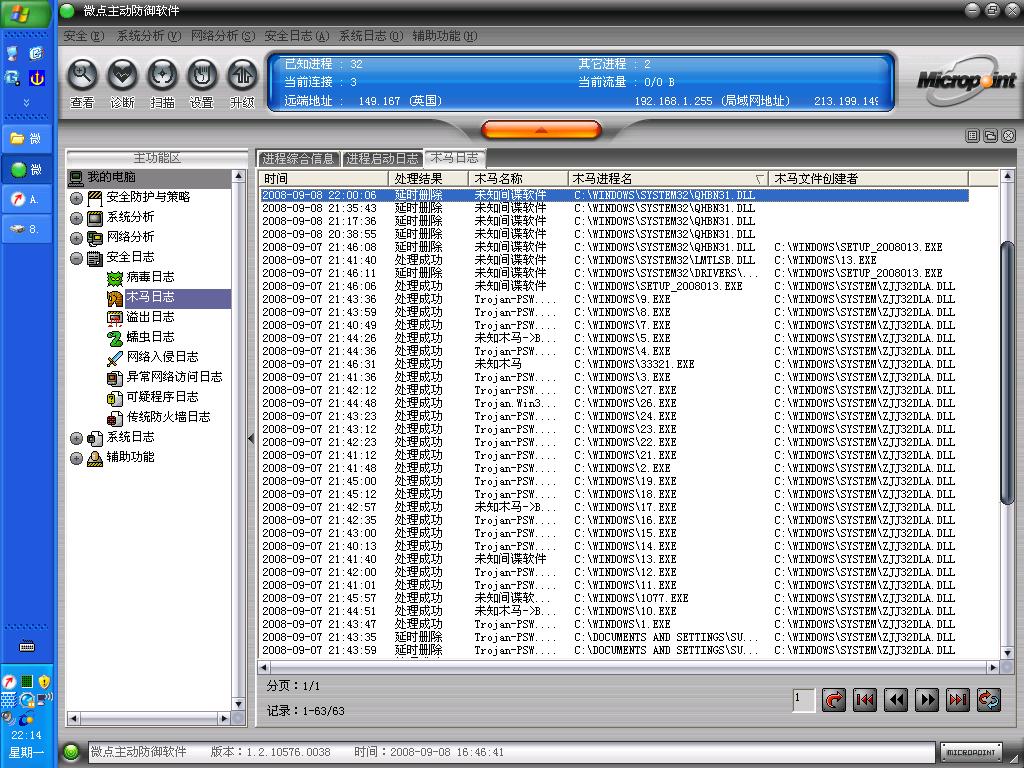
Task: Click the page number input field
Action: pyautogui.click(x=803, y=700)
